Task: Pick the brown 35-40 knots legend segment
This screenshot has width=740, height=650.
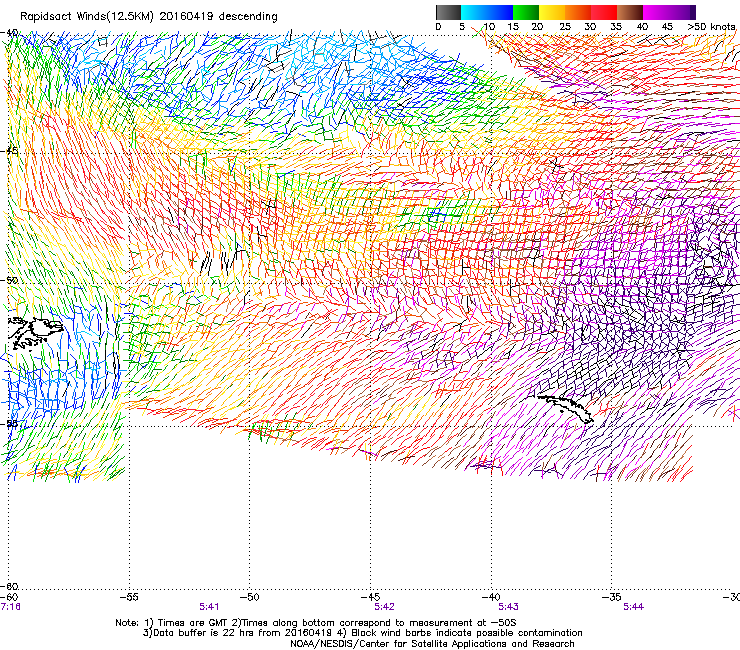Action: (x=630, y=12)
